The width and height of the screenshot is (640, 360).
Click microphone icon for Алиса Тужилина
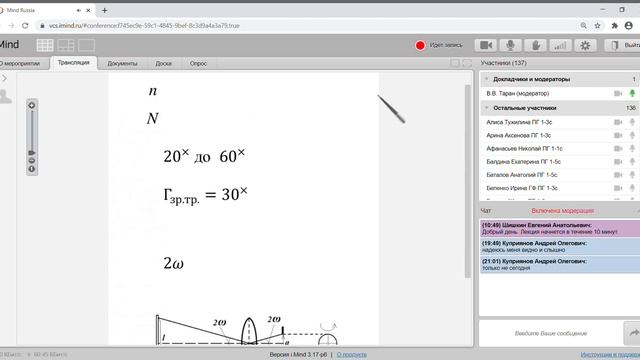pyautogui.click(x=632, y=122)
